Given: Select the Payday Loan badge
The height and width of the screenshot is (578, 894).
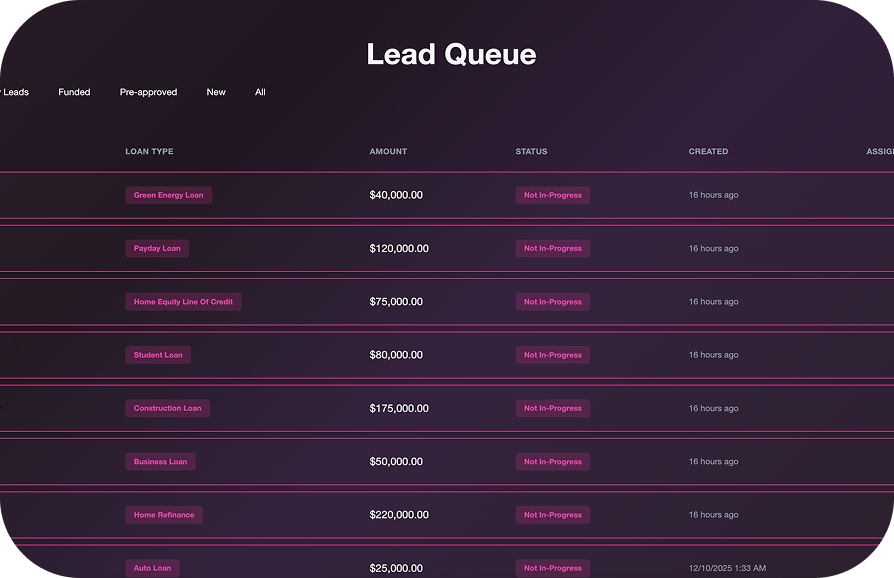Looking at the screenshot, I should [157, 248].
